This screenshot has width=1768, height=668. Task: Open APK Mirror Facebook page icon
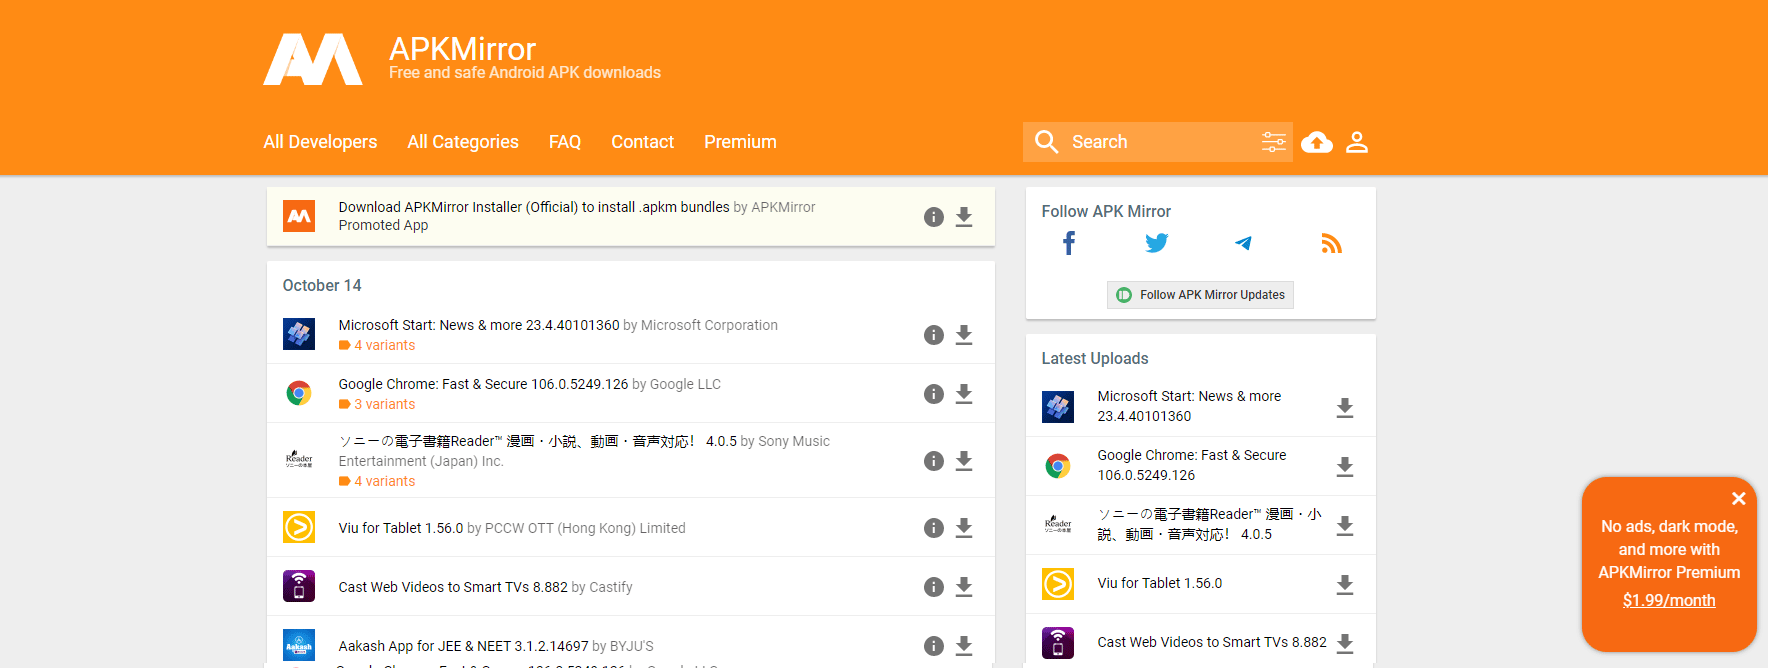(x=1069, y=243)
